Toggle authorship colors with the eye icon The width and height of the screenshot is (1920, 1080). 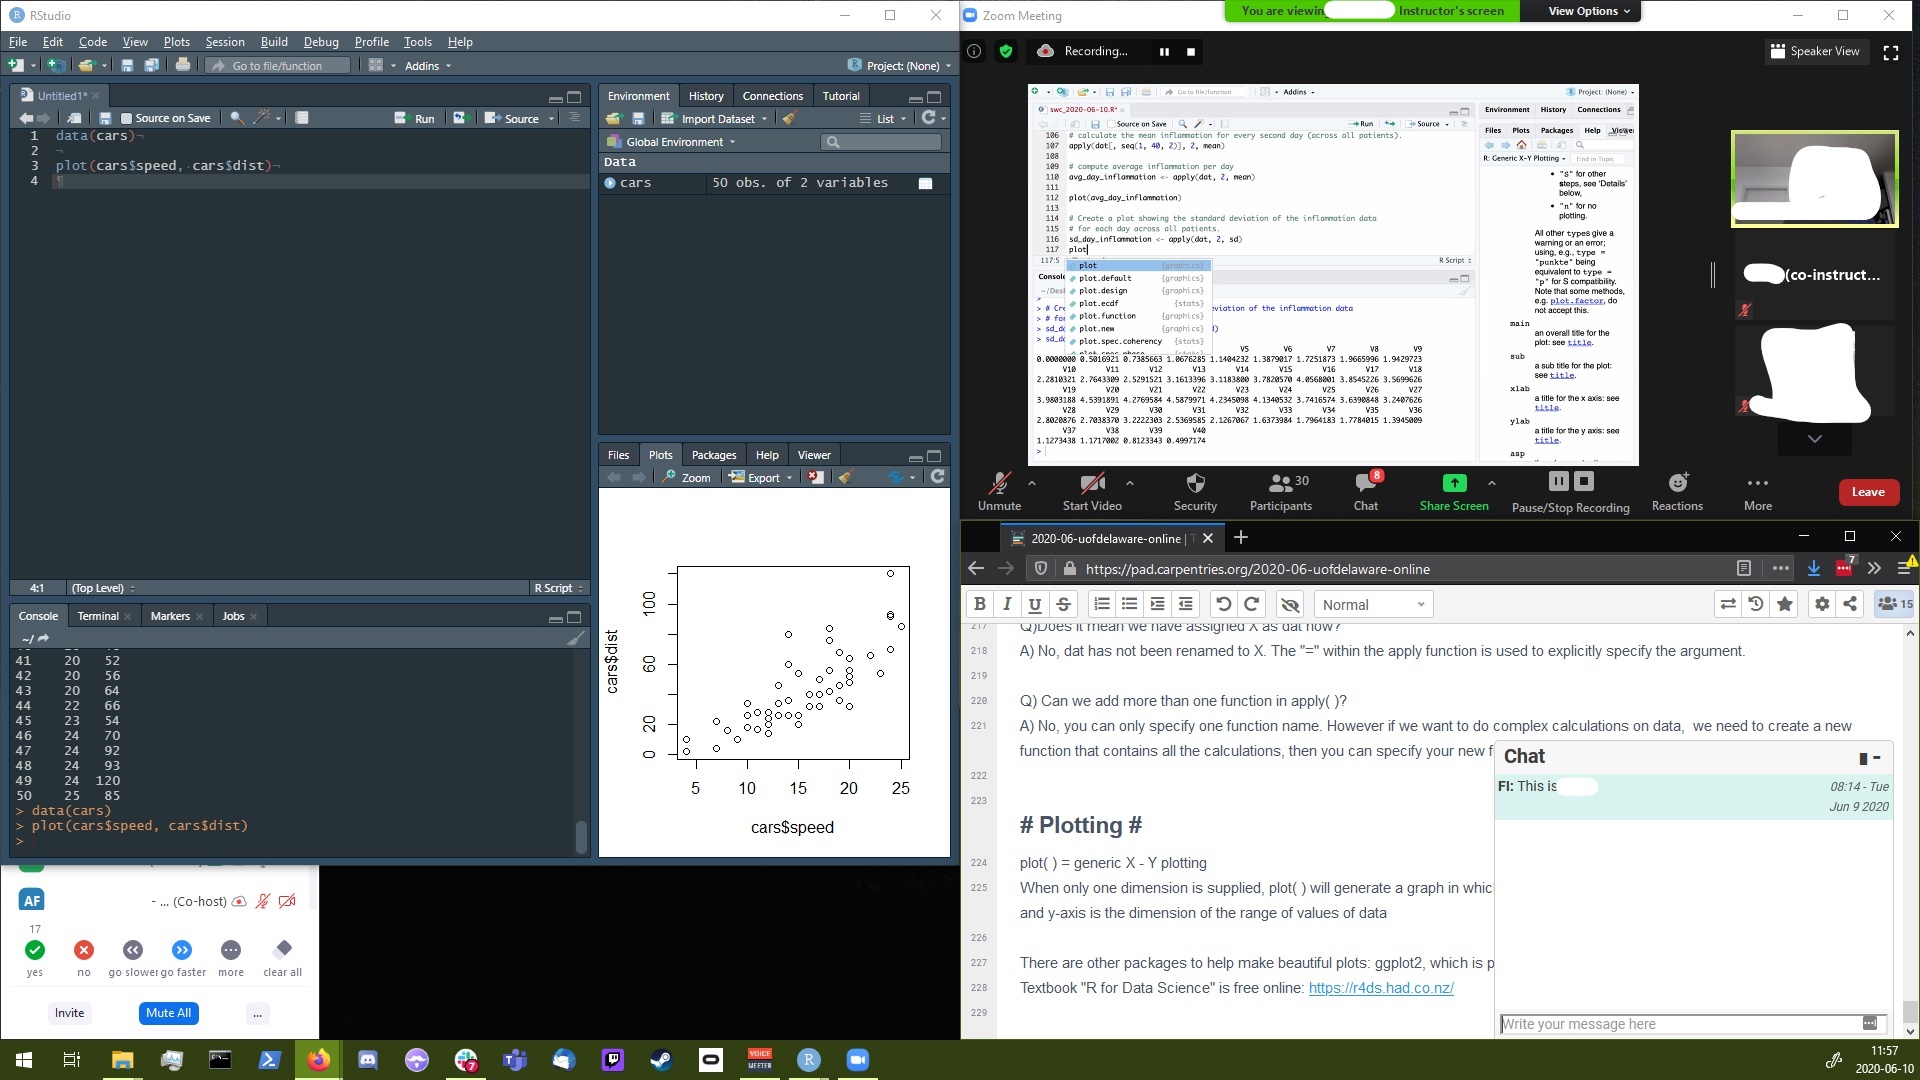pos(1290,603)
